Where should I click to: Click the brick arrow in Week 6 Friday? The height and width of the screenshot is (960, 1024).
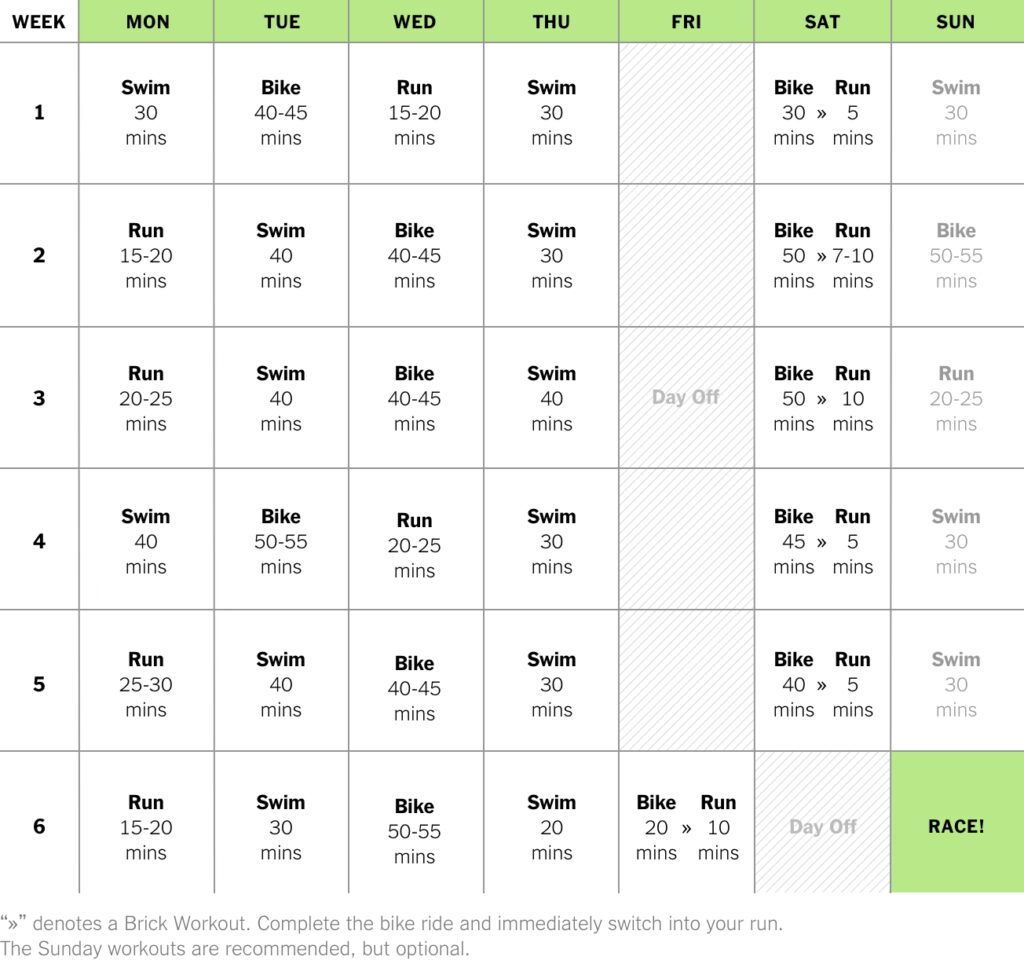(x=686, y=828)
